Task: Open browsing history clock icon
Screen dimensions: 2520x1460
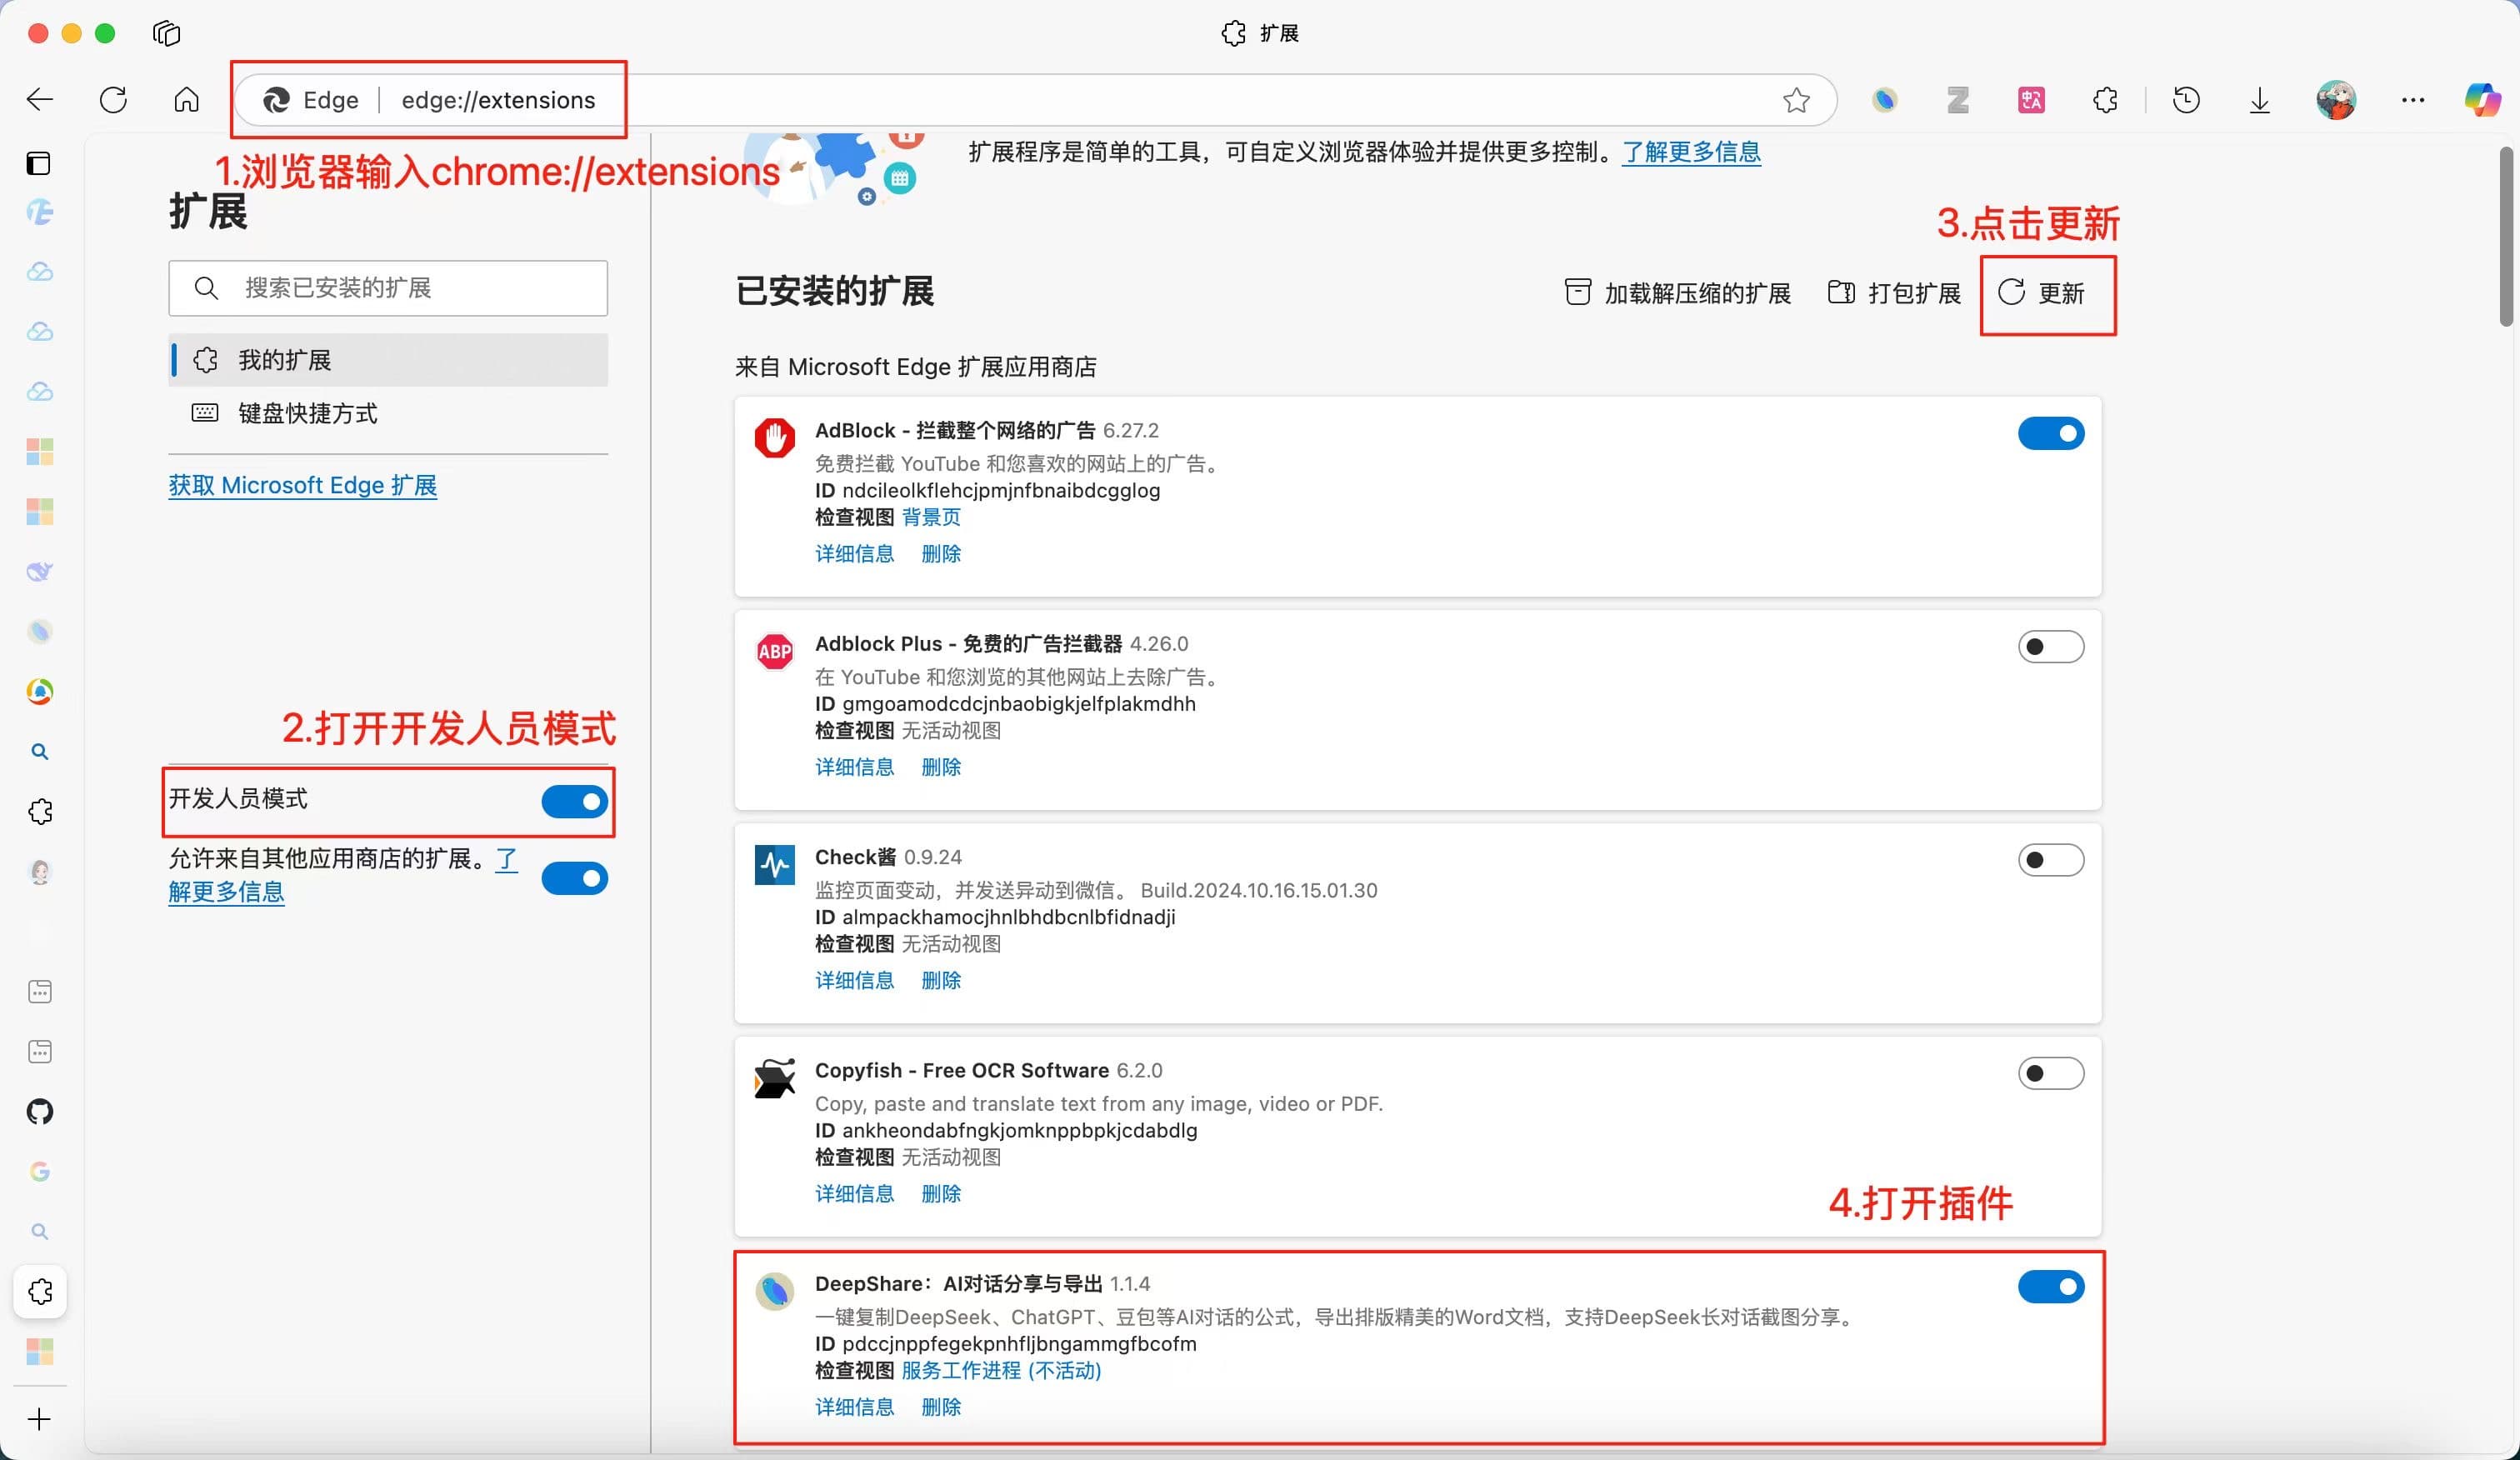Action: point(2186,100)
